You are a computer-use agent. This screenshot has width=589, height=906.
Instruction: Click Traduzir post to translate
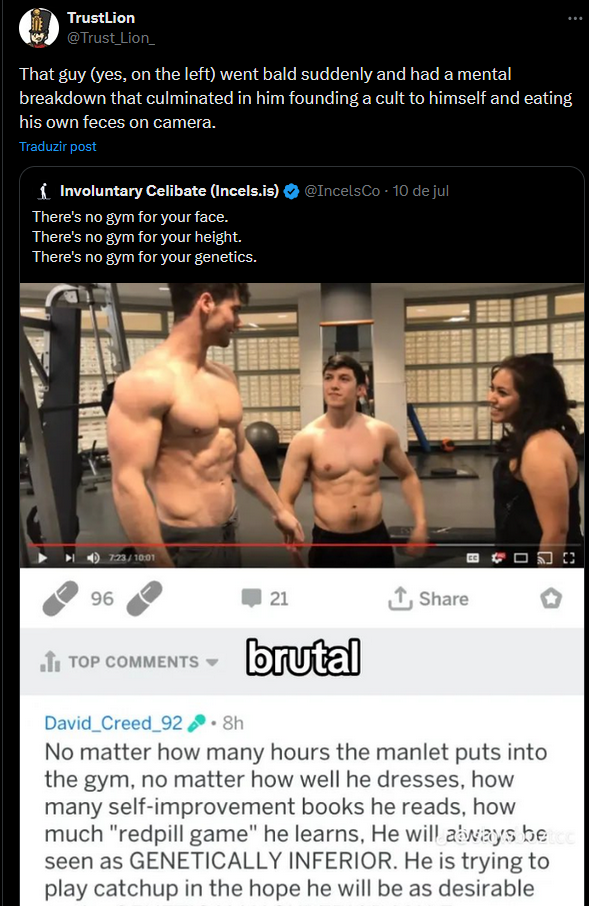pos(58,147)
